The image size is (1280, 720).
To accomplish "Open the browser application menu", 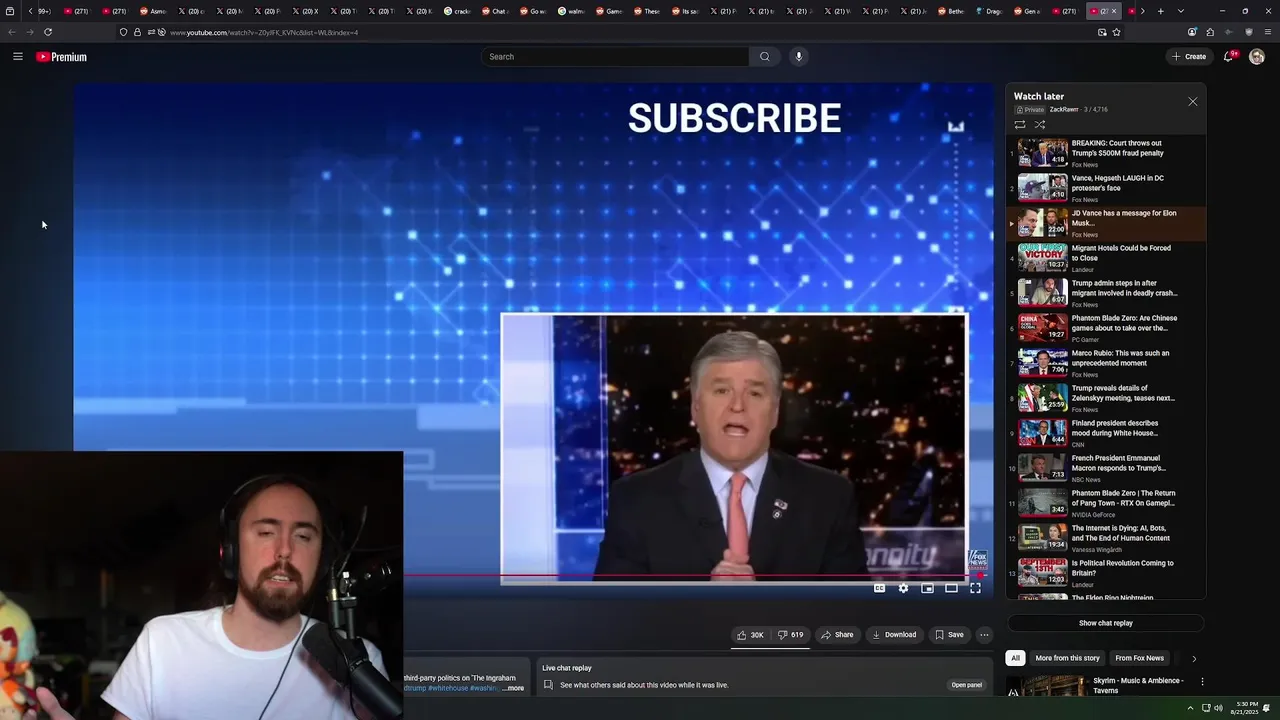I will [x=1266, y=32].
